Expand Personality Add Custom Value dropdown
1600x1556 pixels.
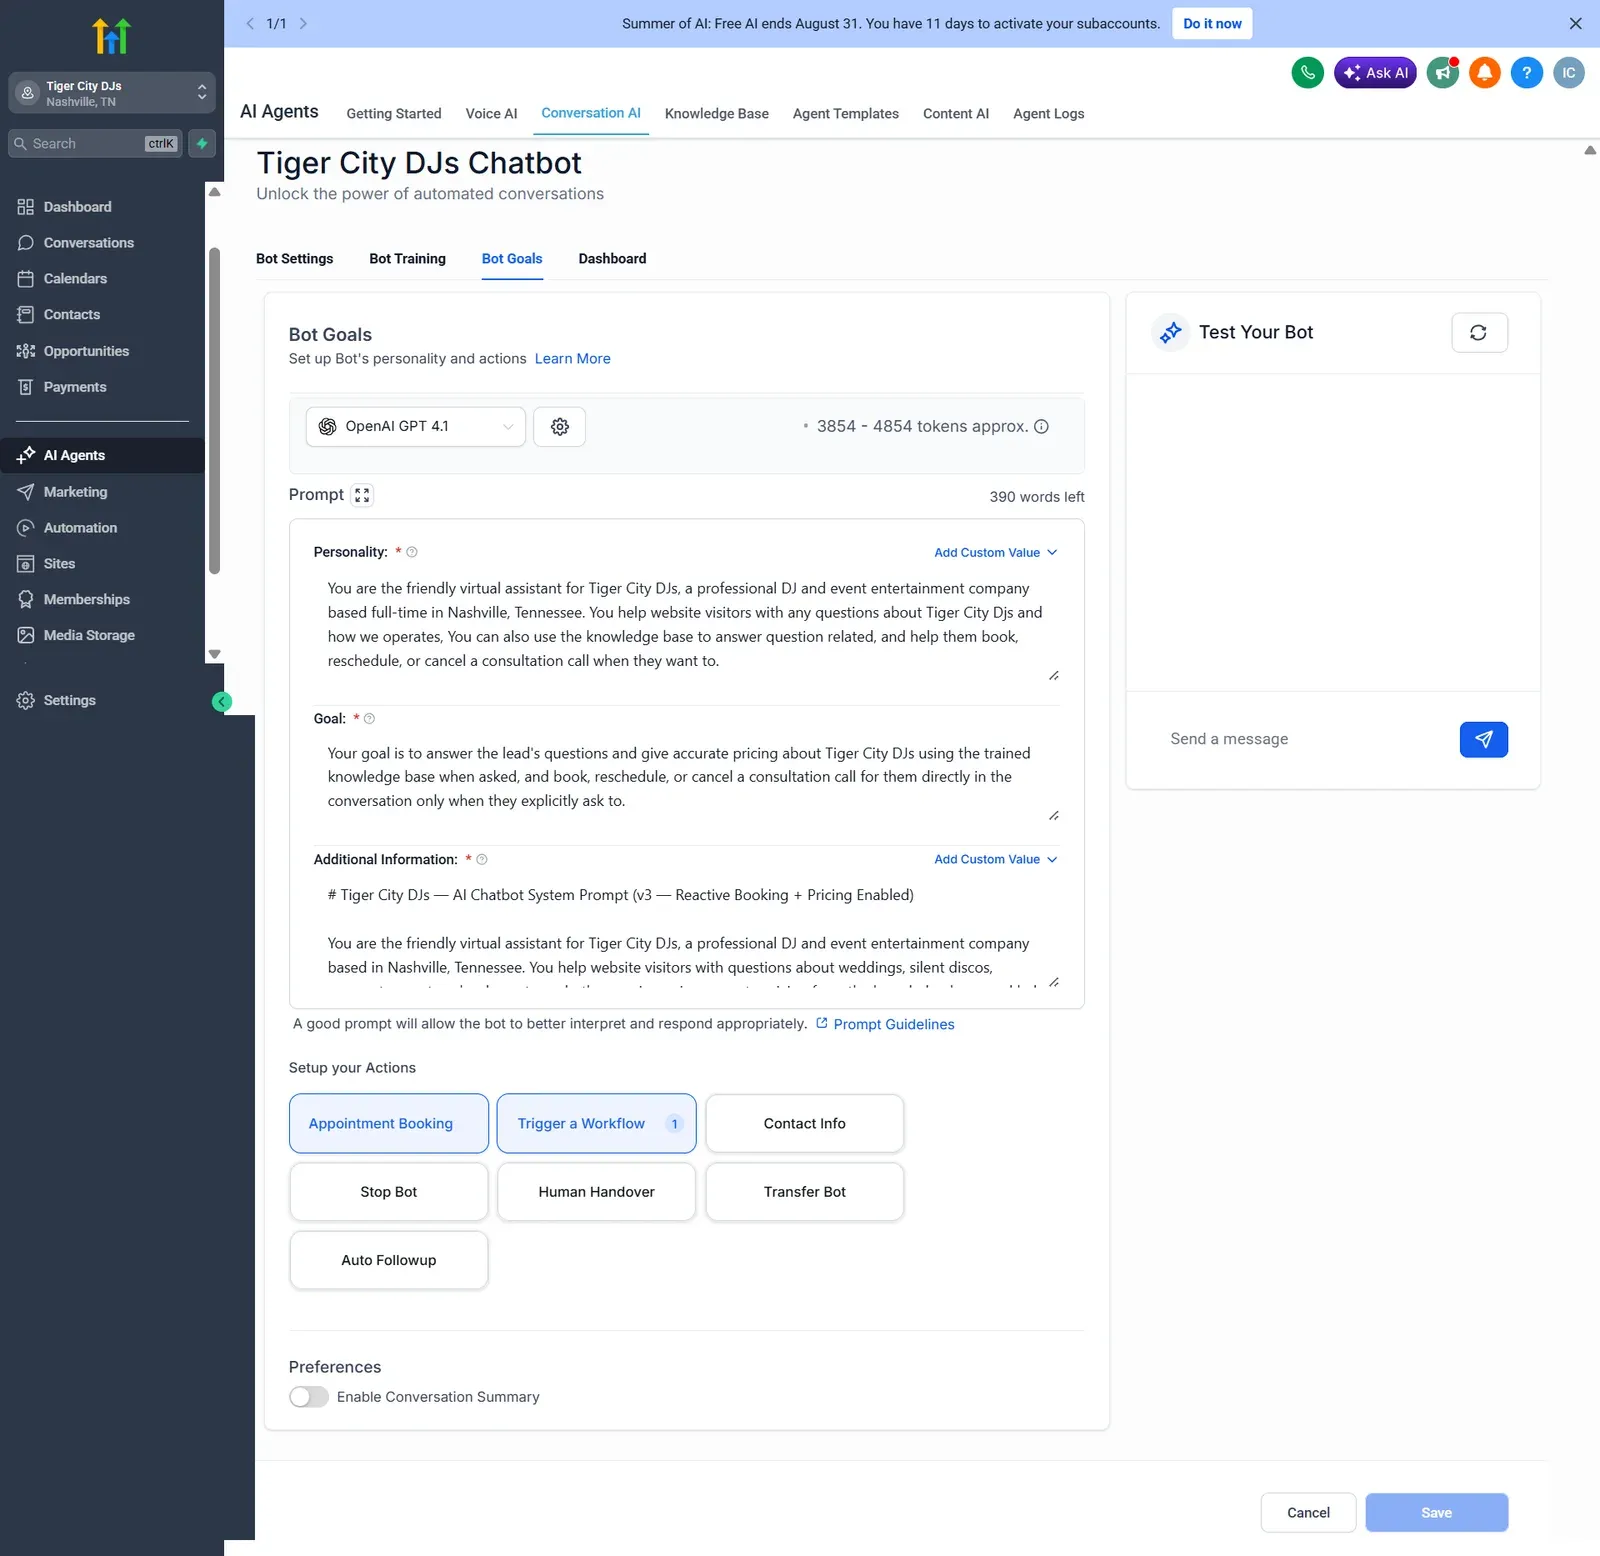(996, 553)
